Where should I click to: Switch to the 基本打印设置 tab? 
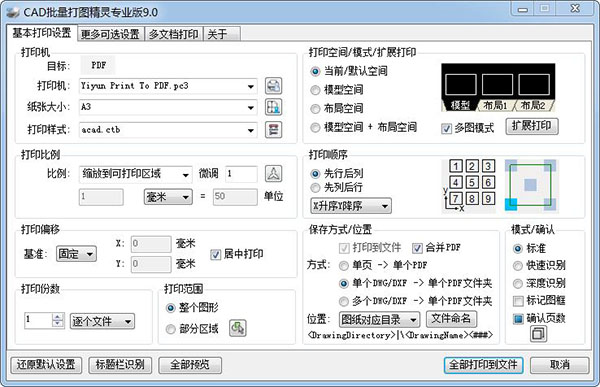pos(42,33)
